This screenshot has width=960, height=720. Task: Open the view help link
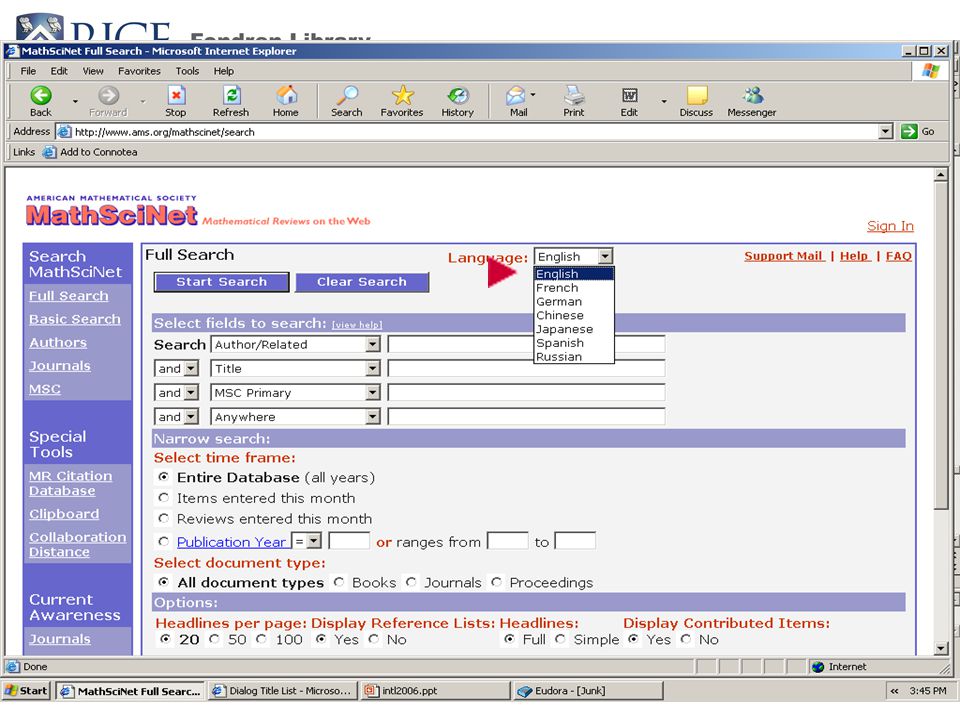coord(357,324)
